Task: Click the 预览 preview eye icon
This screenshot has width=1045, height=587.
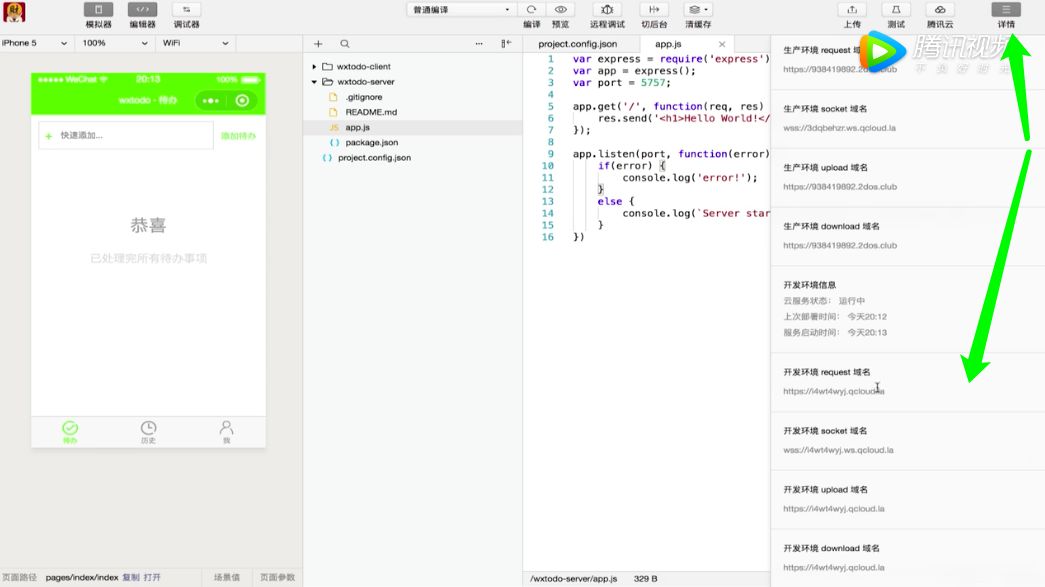Action: point(560,10)
